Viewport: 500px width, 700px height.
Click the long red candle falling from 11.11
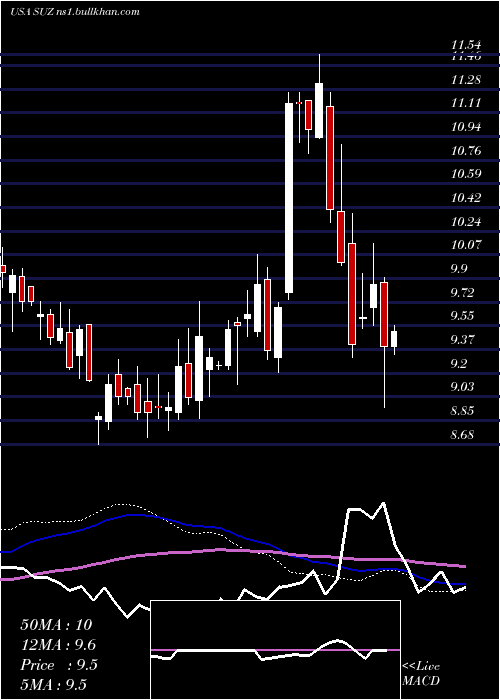click(x=330, y=158)
